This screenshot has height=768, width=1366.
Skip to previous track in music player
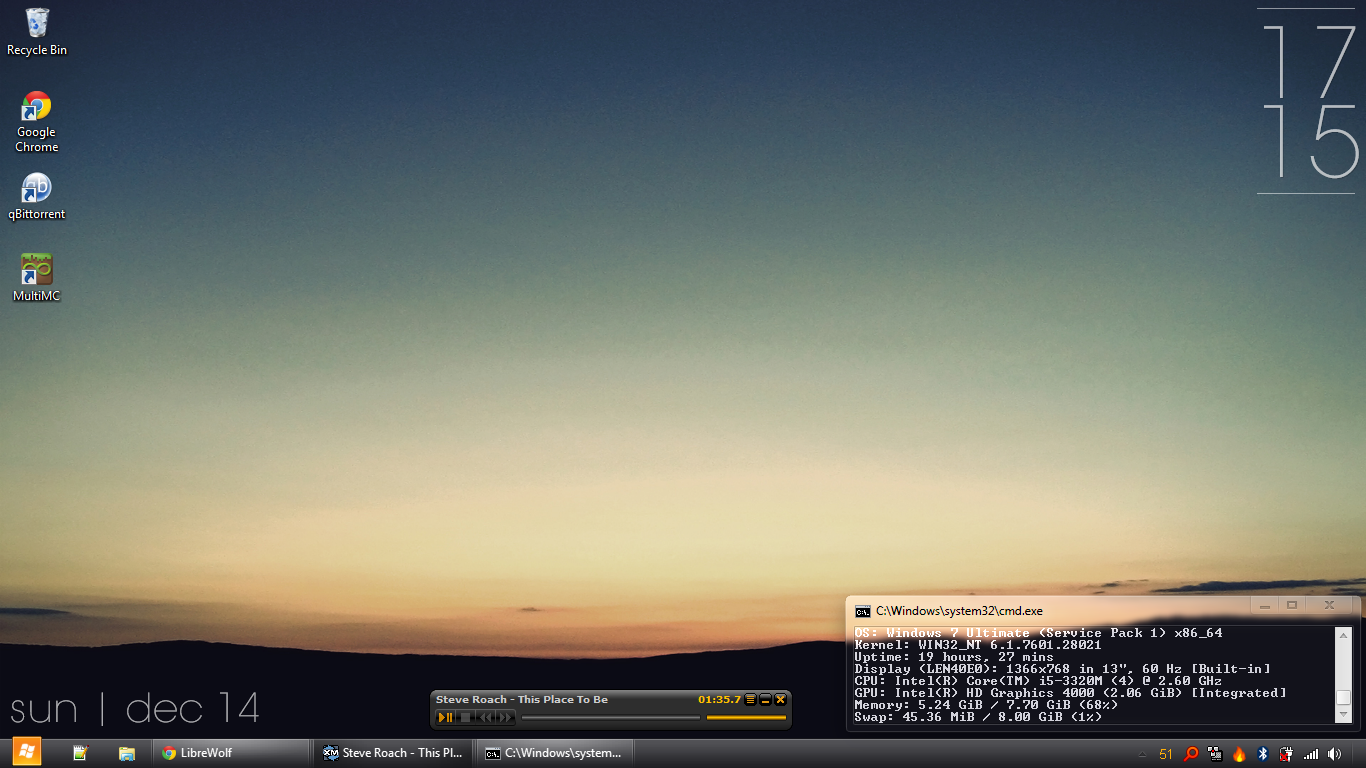[485, 717]
